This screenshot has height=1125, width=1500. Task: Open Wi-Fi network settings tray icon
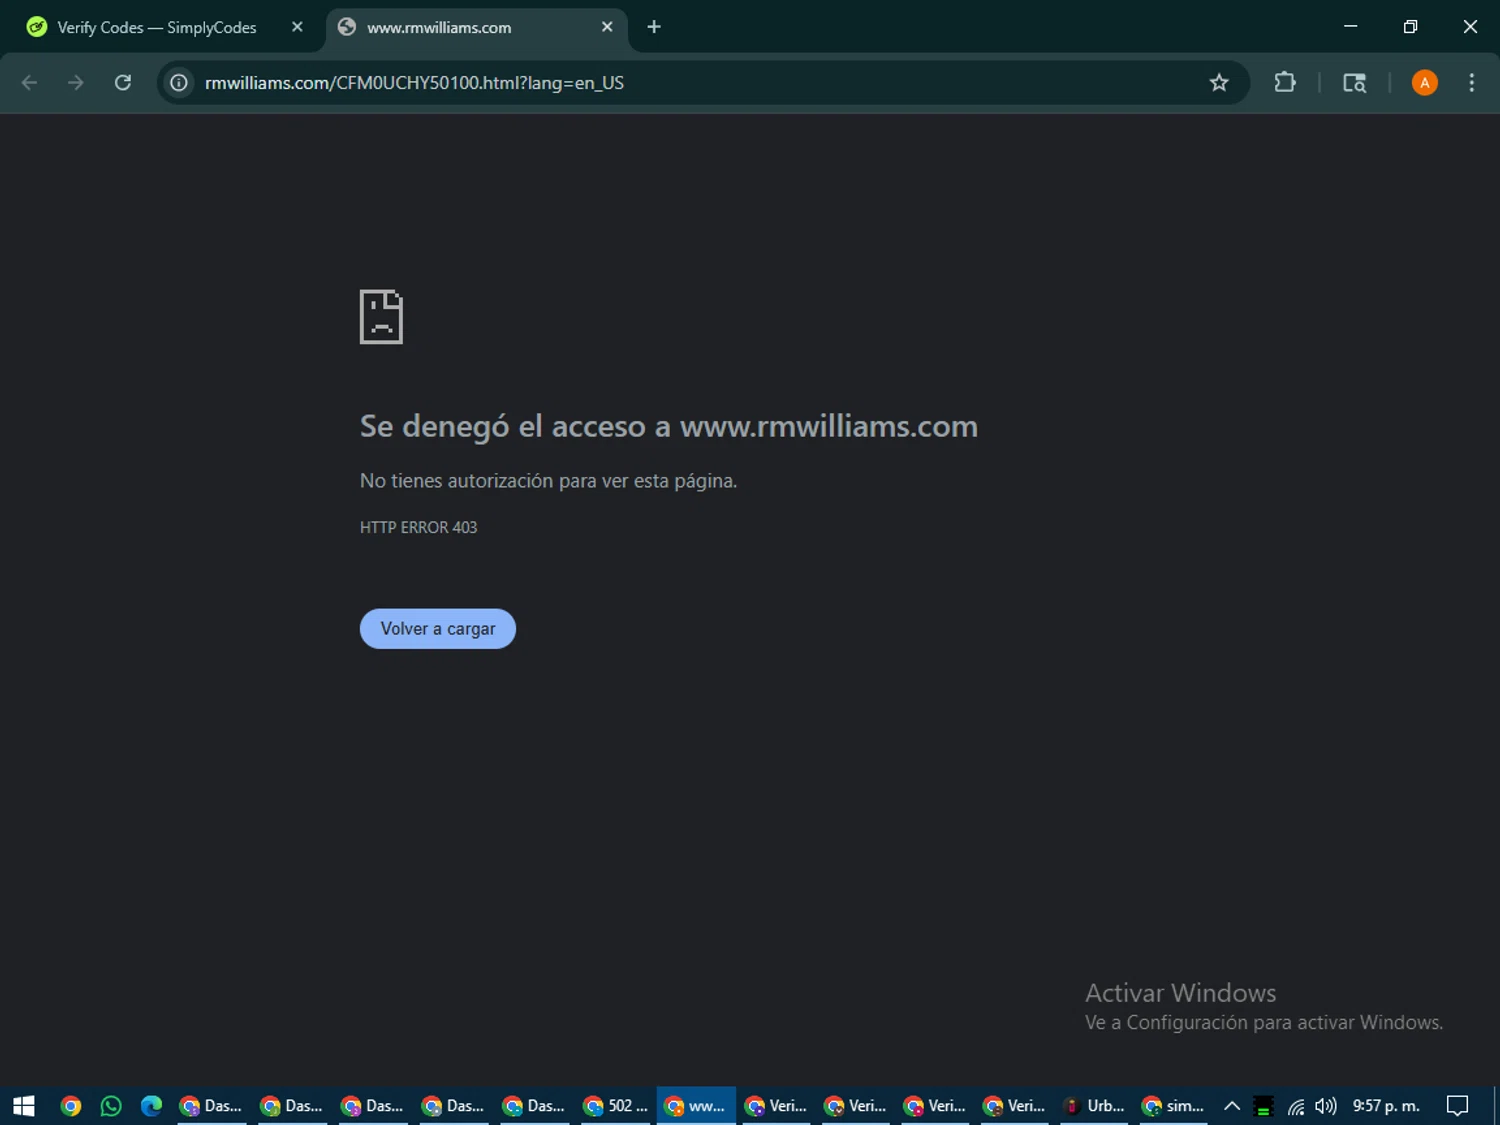click(x=1296, y=1106)
